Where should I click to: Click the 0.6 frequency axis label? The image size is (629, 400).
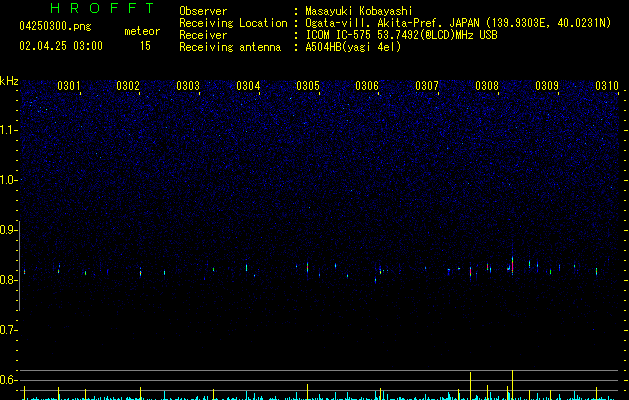tap(8, 380)
